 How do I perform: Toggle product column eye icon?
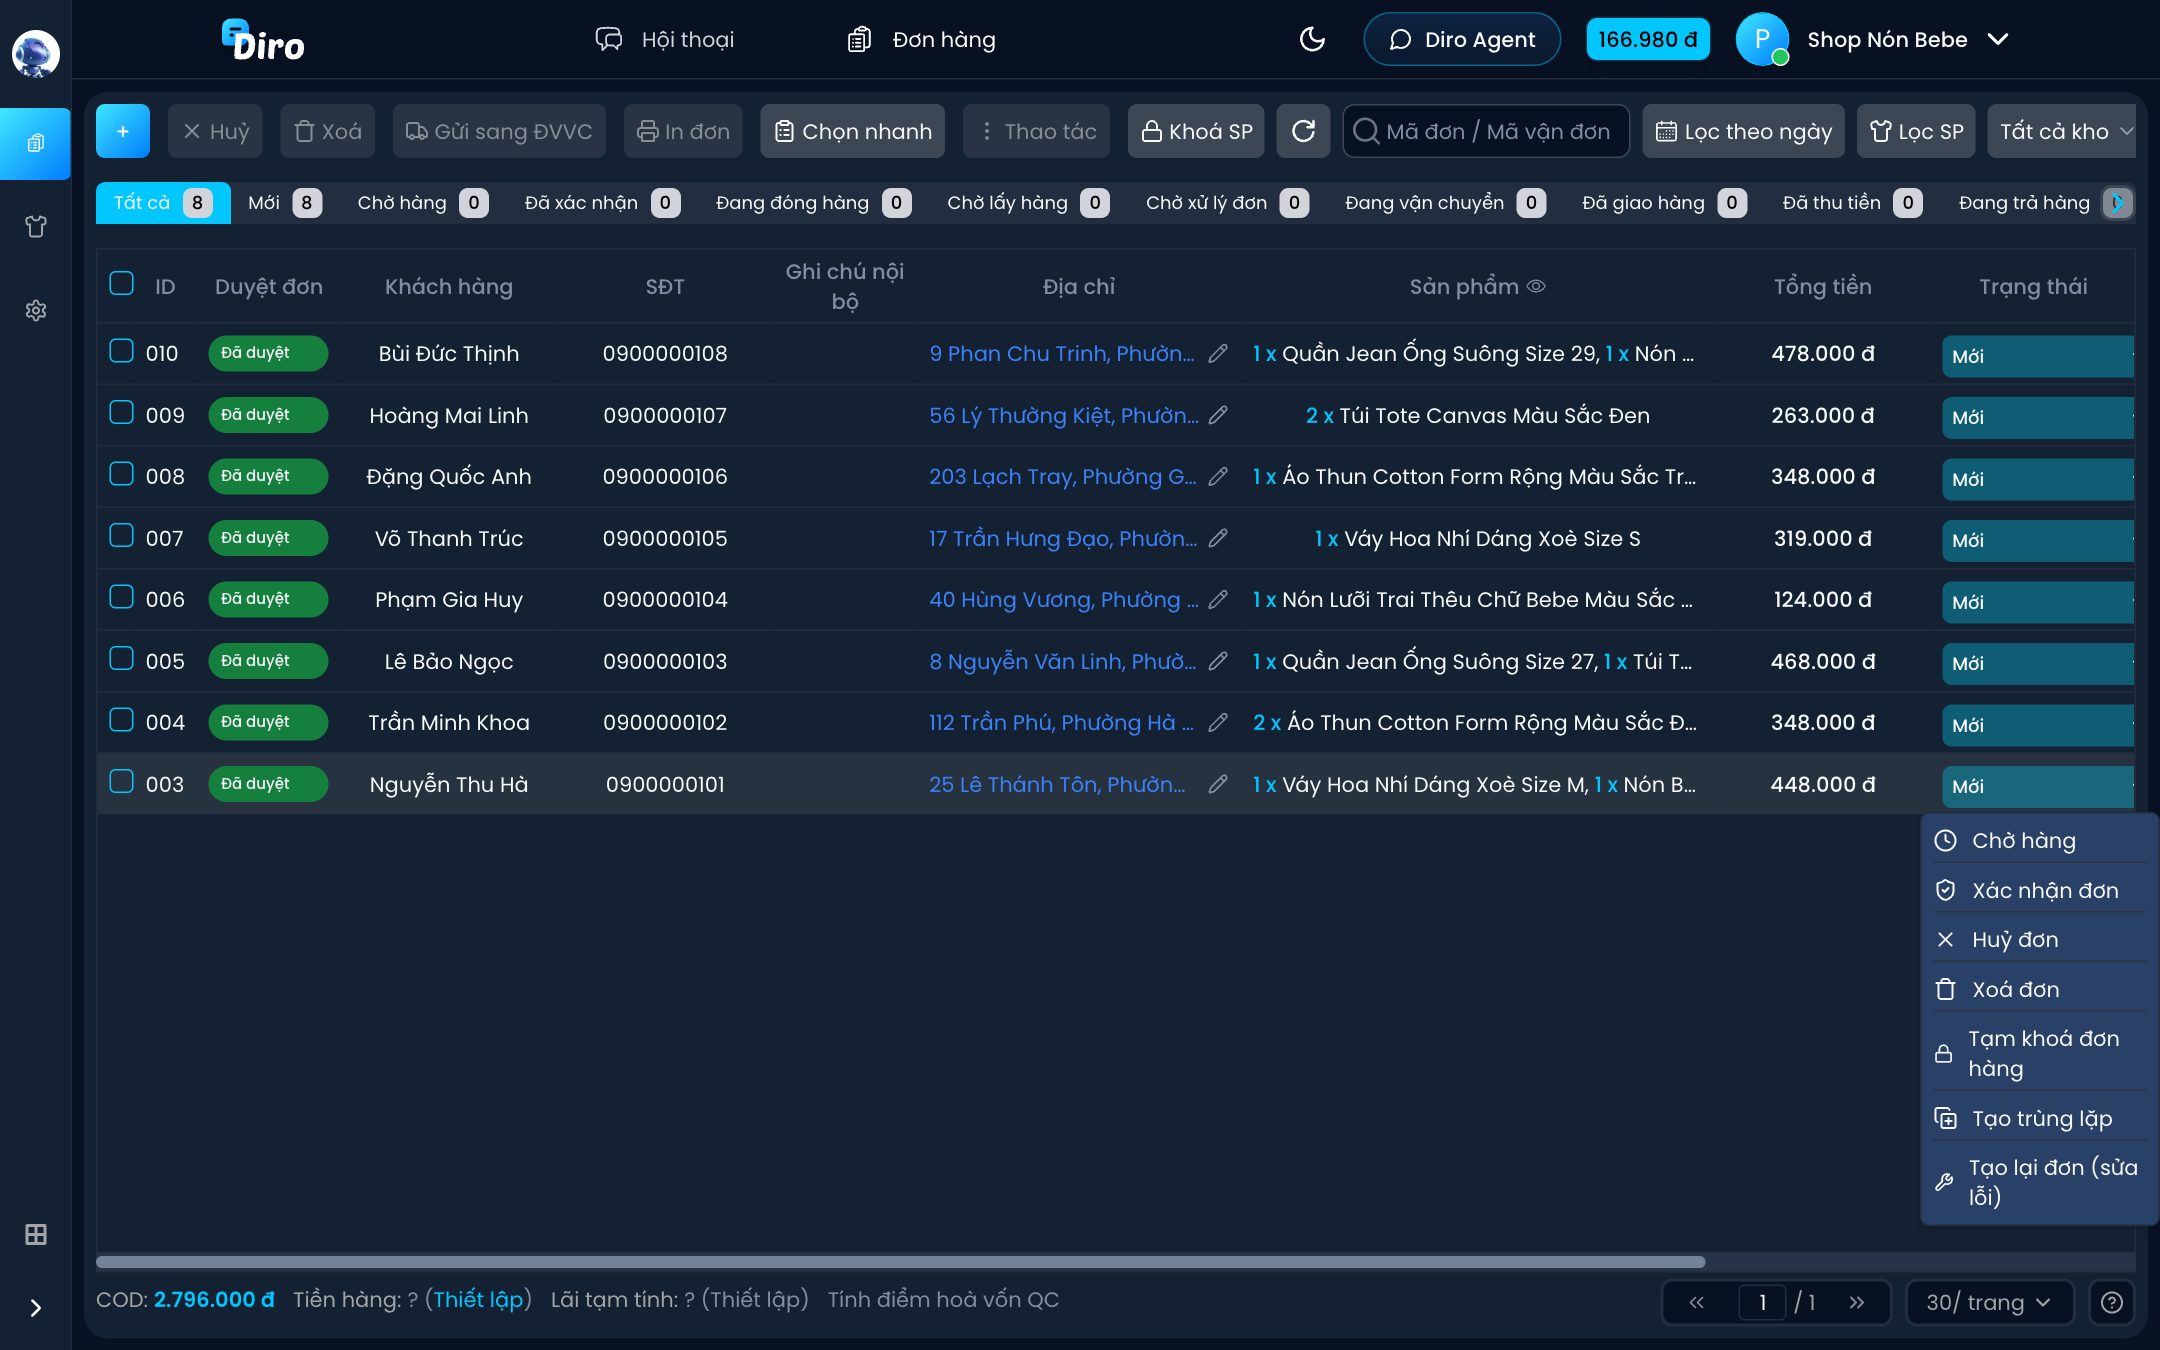tap(1537, 286)
